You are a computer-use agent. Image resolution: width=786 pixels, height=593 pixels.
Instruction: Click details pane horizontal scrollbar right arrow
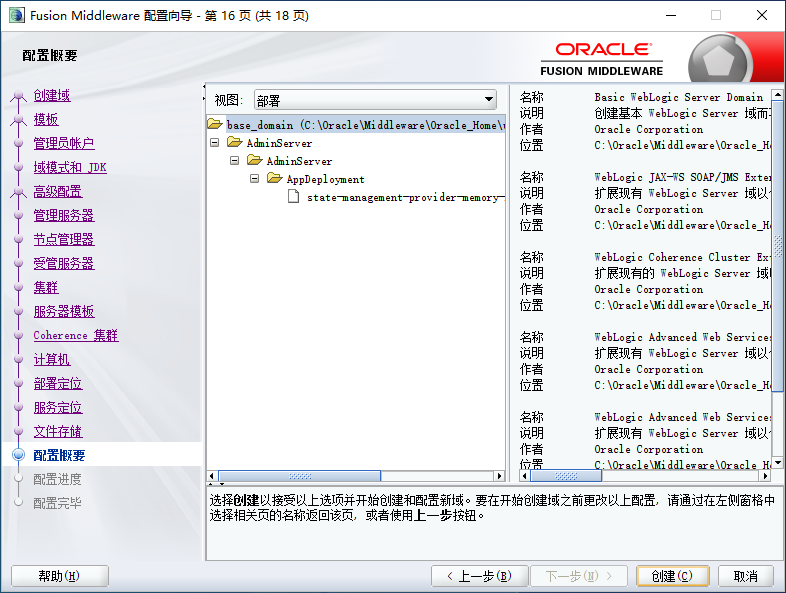point(765,476)
